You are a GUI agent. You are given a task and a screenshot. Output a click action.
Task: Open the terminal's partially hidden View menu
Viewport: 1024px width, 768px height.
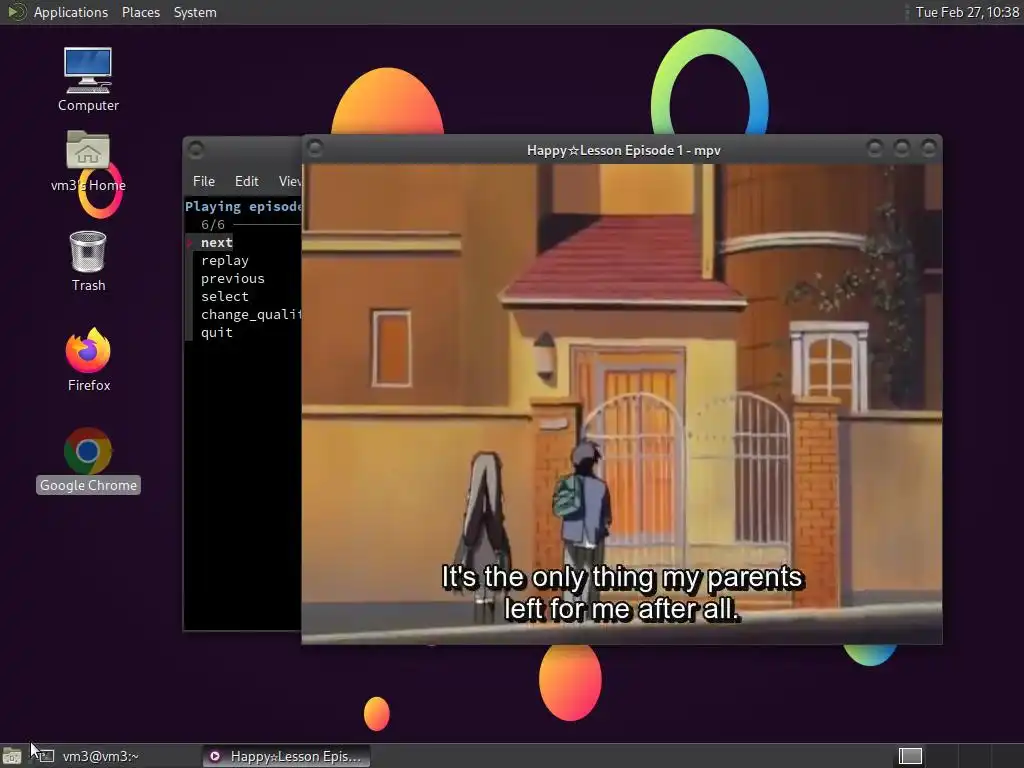(289, 181)
